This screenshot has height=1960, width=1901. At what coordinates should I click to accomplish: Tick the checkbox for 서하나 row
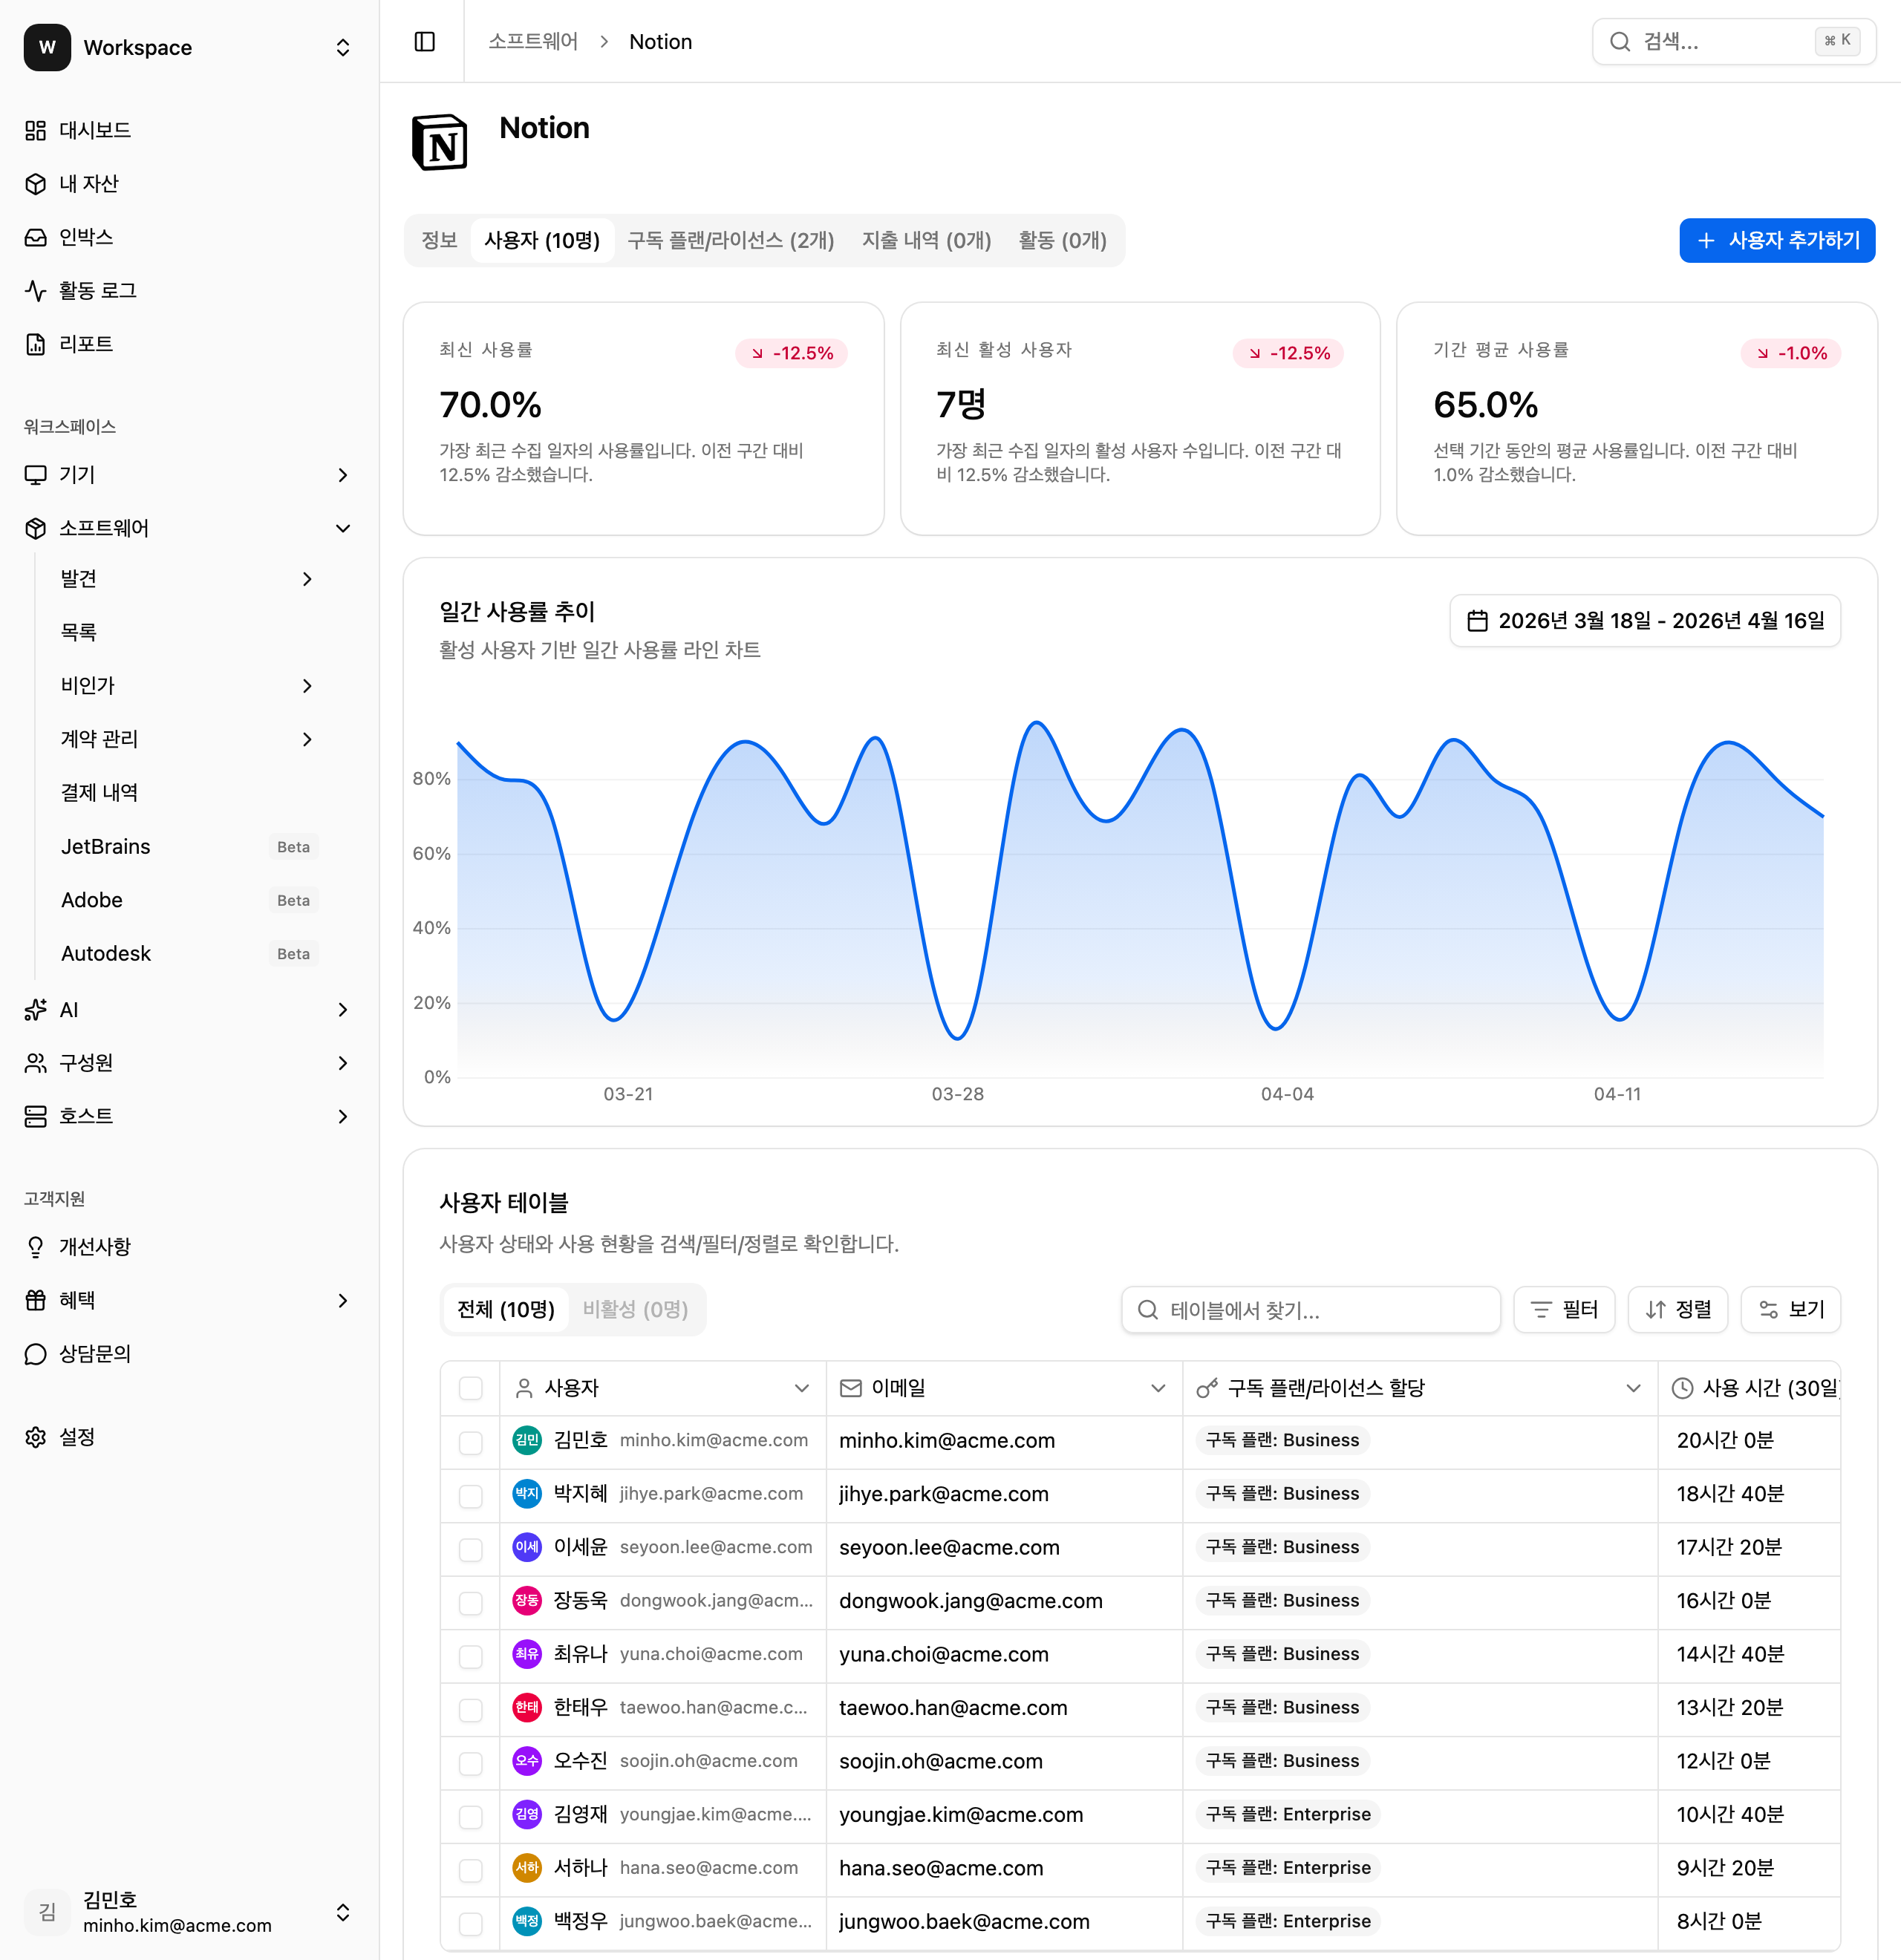click(x=470, y=1869)
